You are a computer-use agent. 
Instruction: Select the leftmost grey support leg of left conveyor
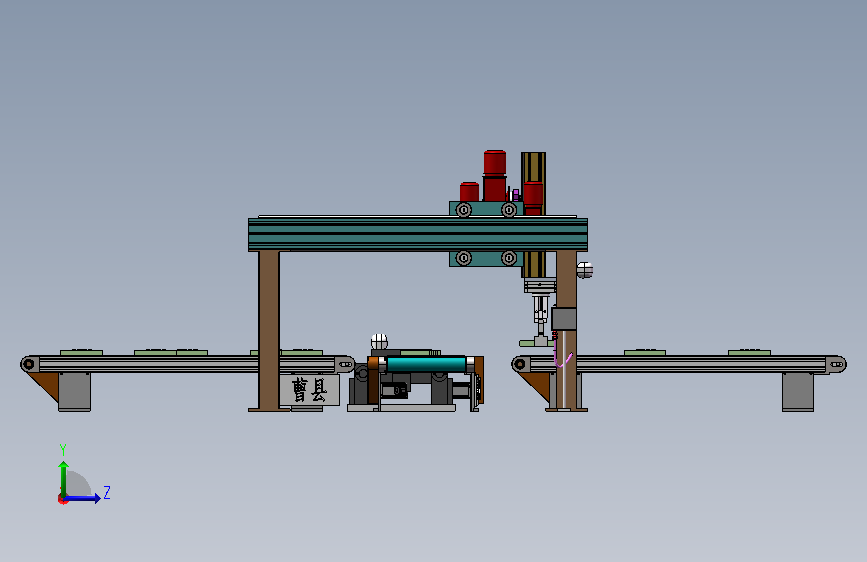click(75, 392)
